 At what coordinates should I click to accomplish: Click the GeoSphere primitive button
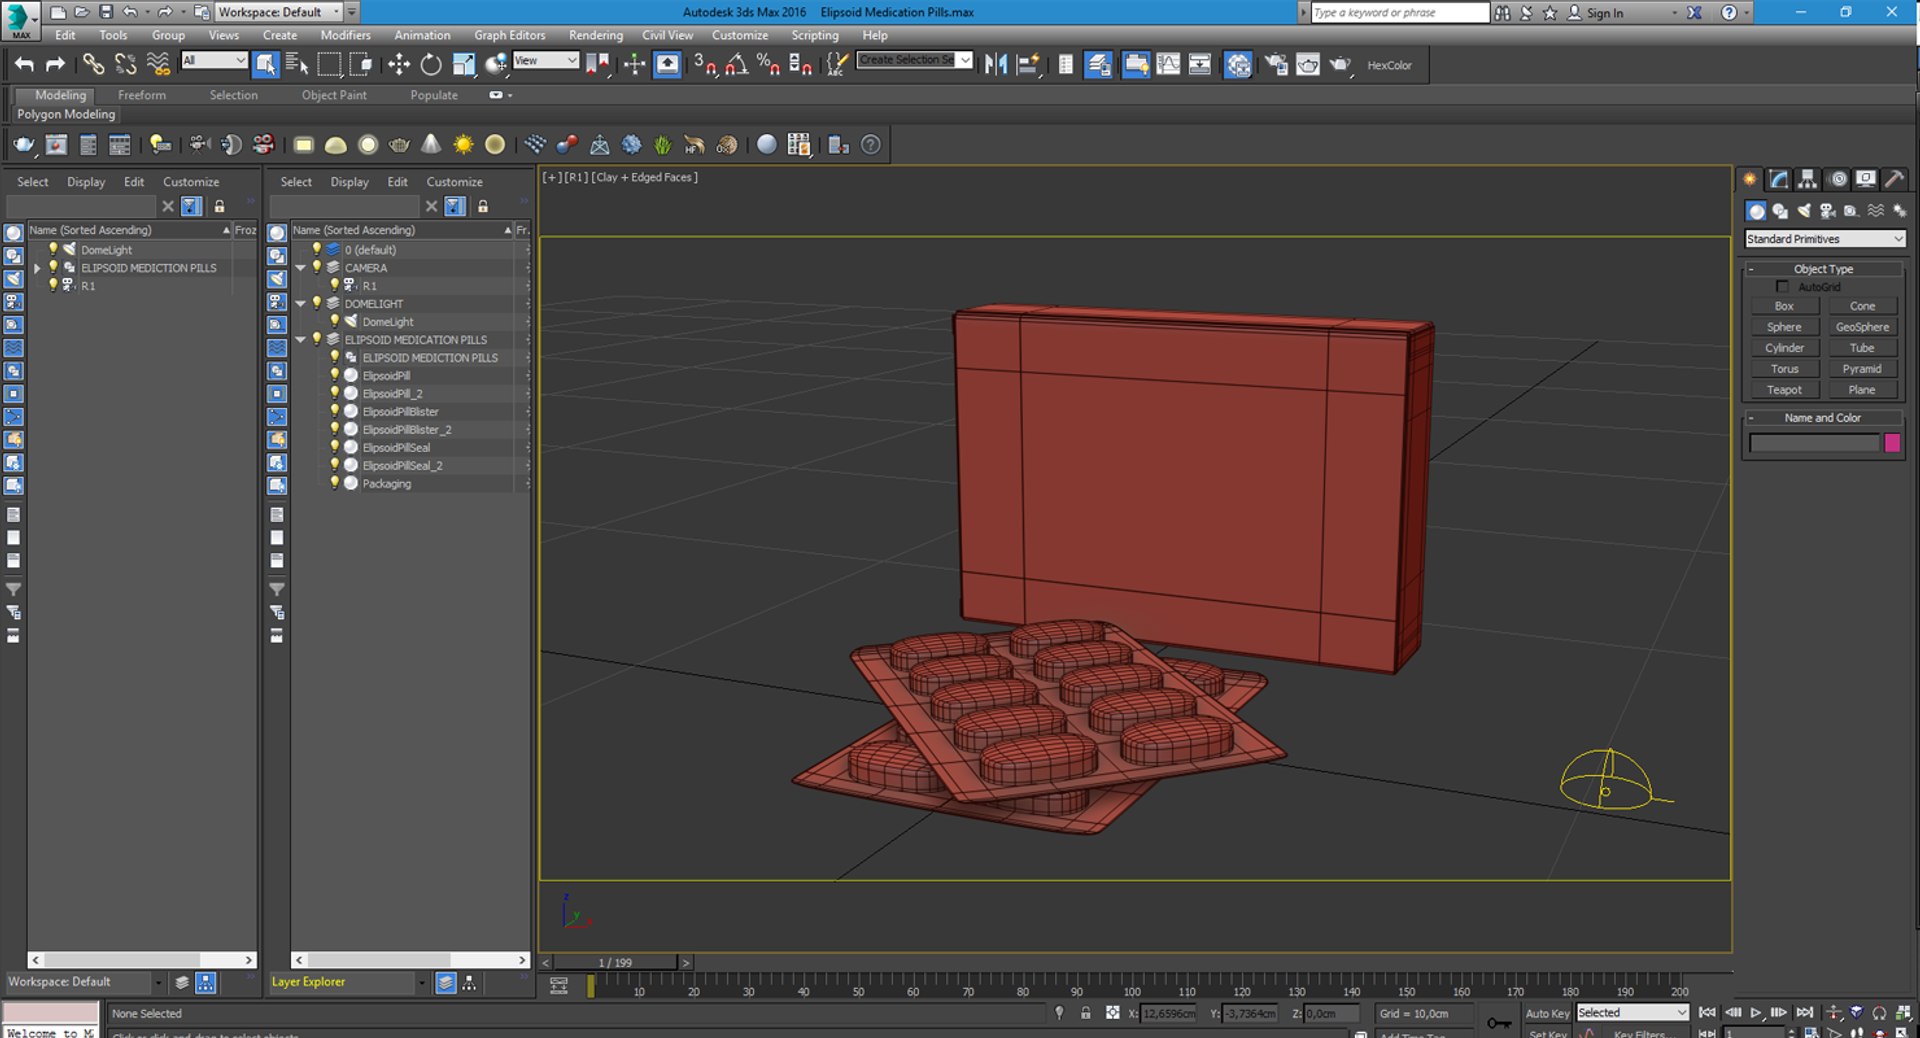[x=1861, y=327]
